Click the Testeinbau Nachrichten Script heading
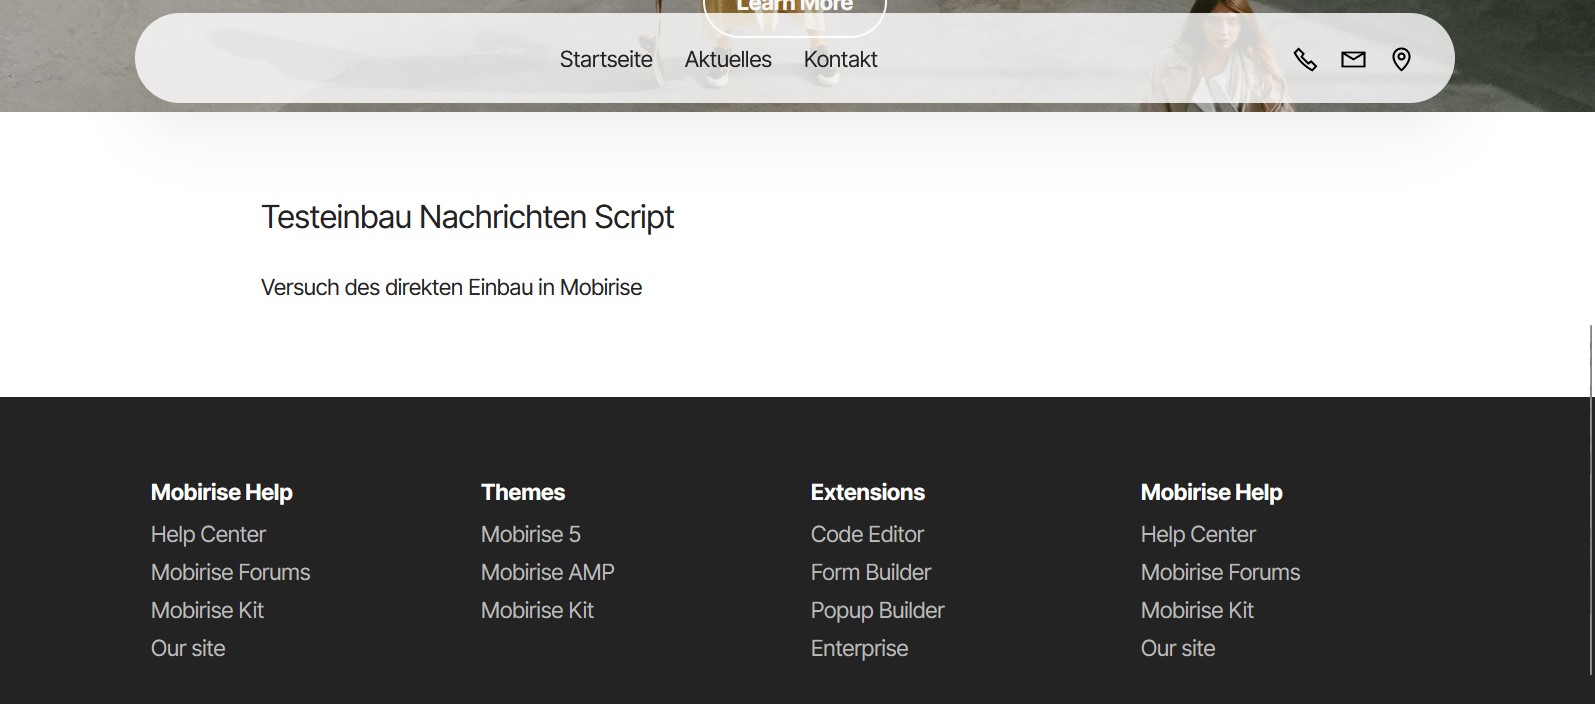The image size is (1595, 704). 467,217
